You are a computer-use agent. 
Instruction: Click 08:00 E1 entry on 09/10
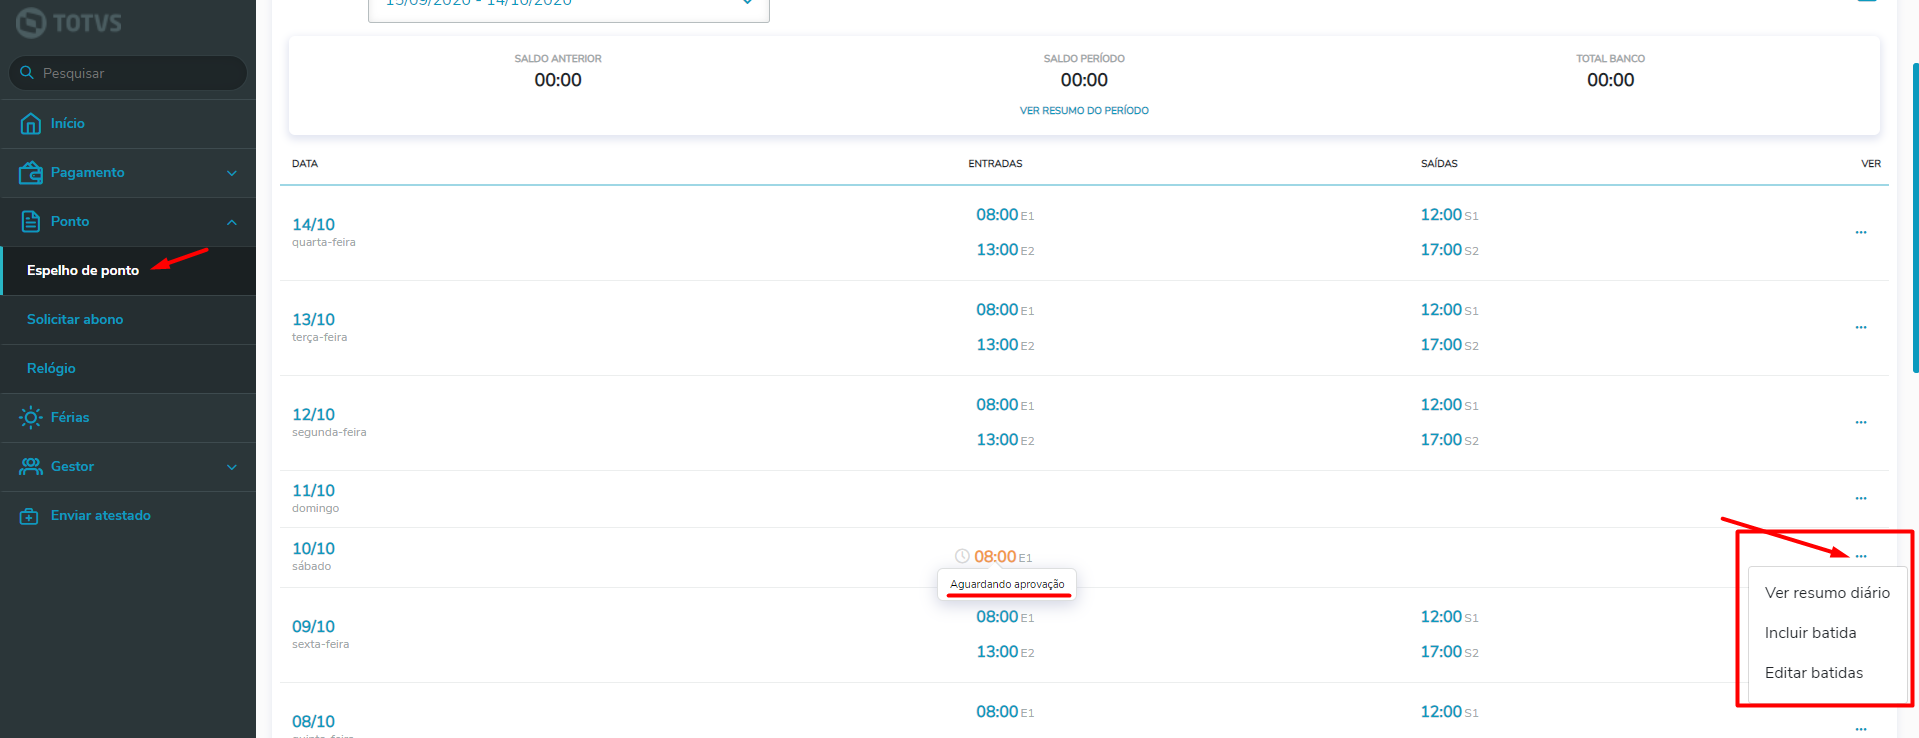pos(1005,617)
